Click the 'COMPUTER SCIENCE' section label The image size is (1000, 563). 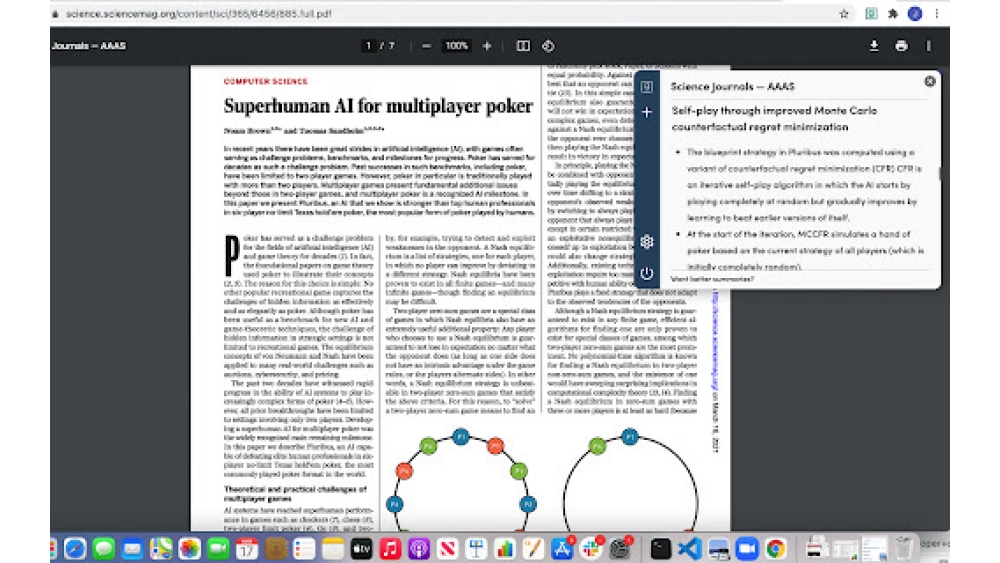coord(265,82)
